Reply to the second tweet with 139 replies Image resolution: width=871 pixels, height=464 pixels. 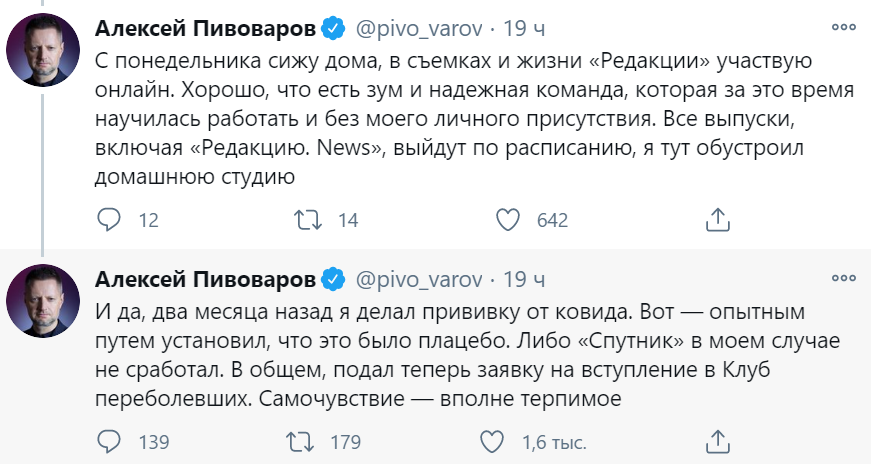click(109, 442)
